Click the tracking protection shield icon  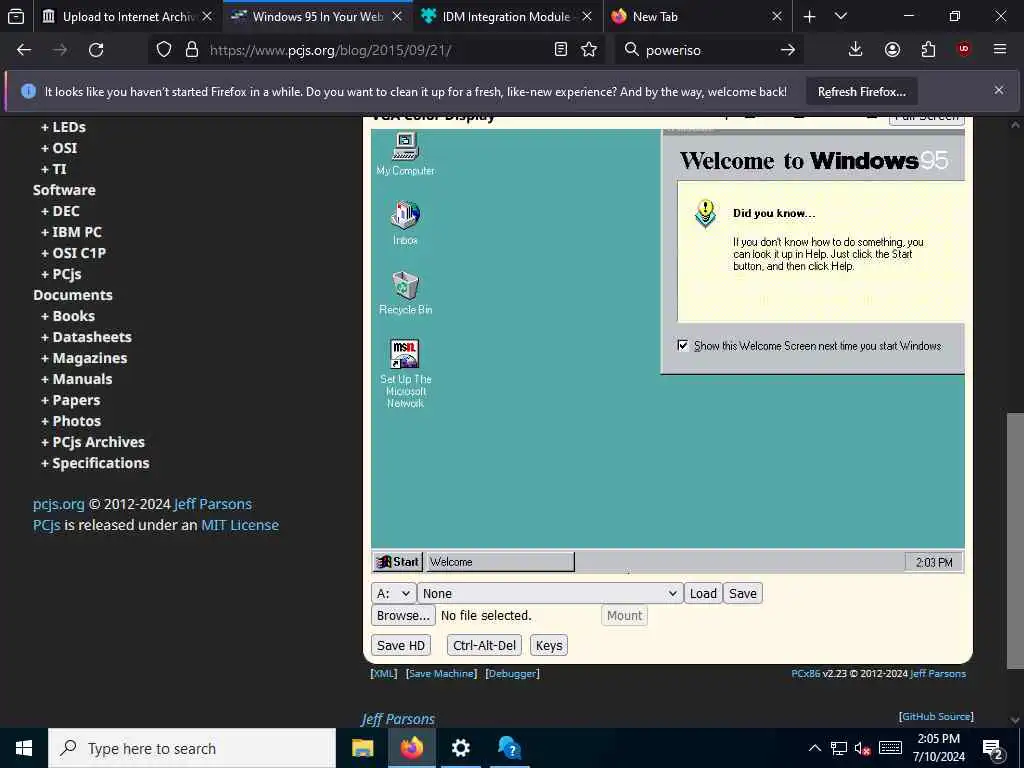(x=164, y=50)
